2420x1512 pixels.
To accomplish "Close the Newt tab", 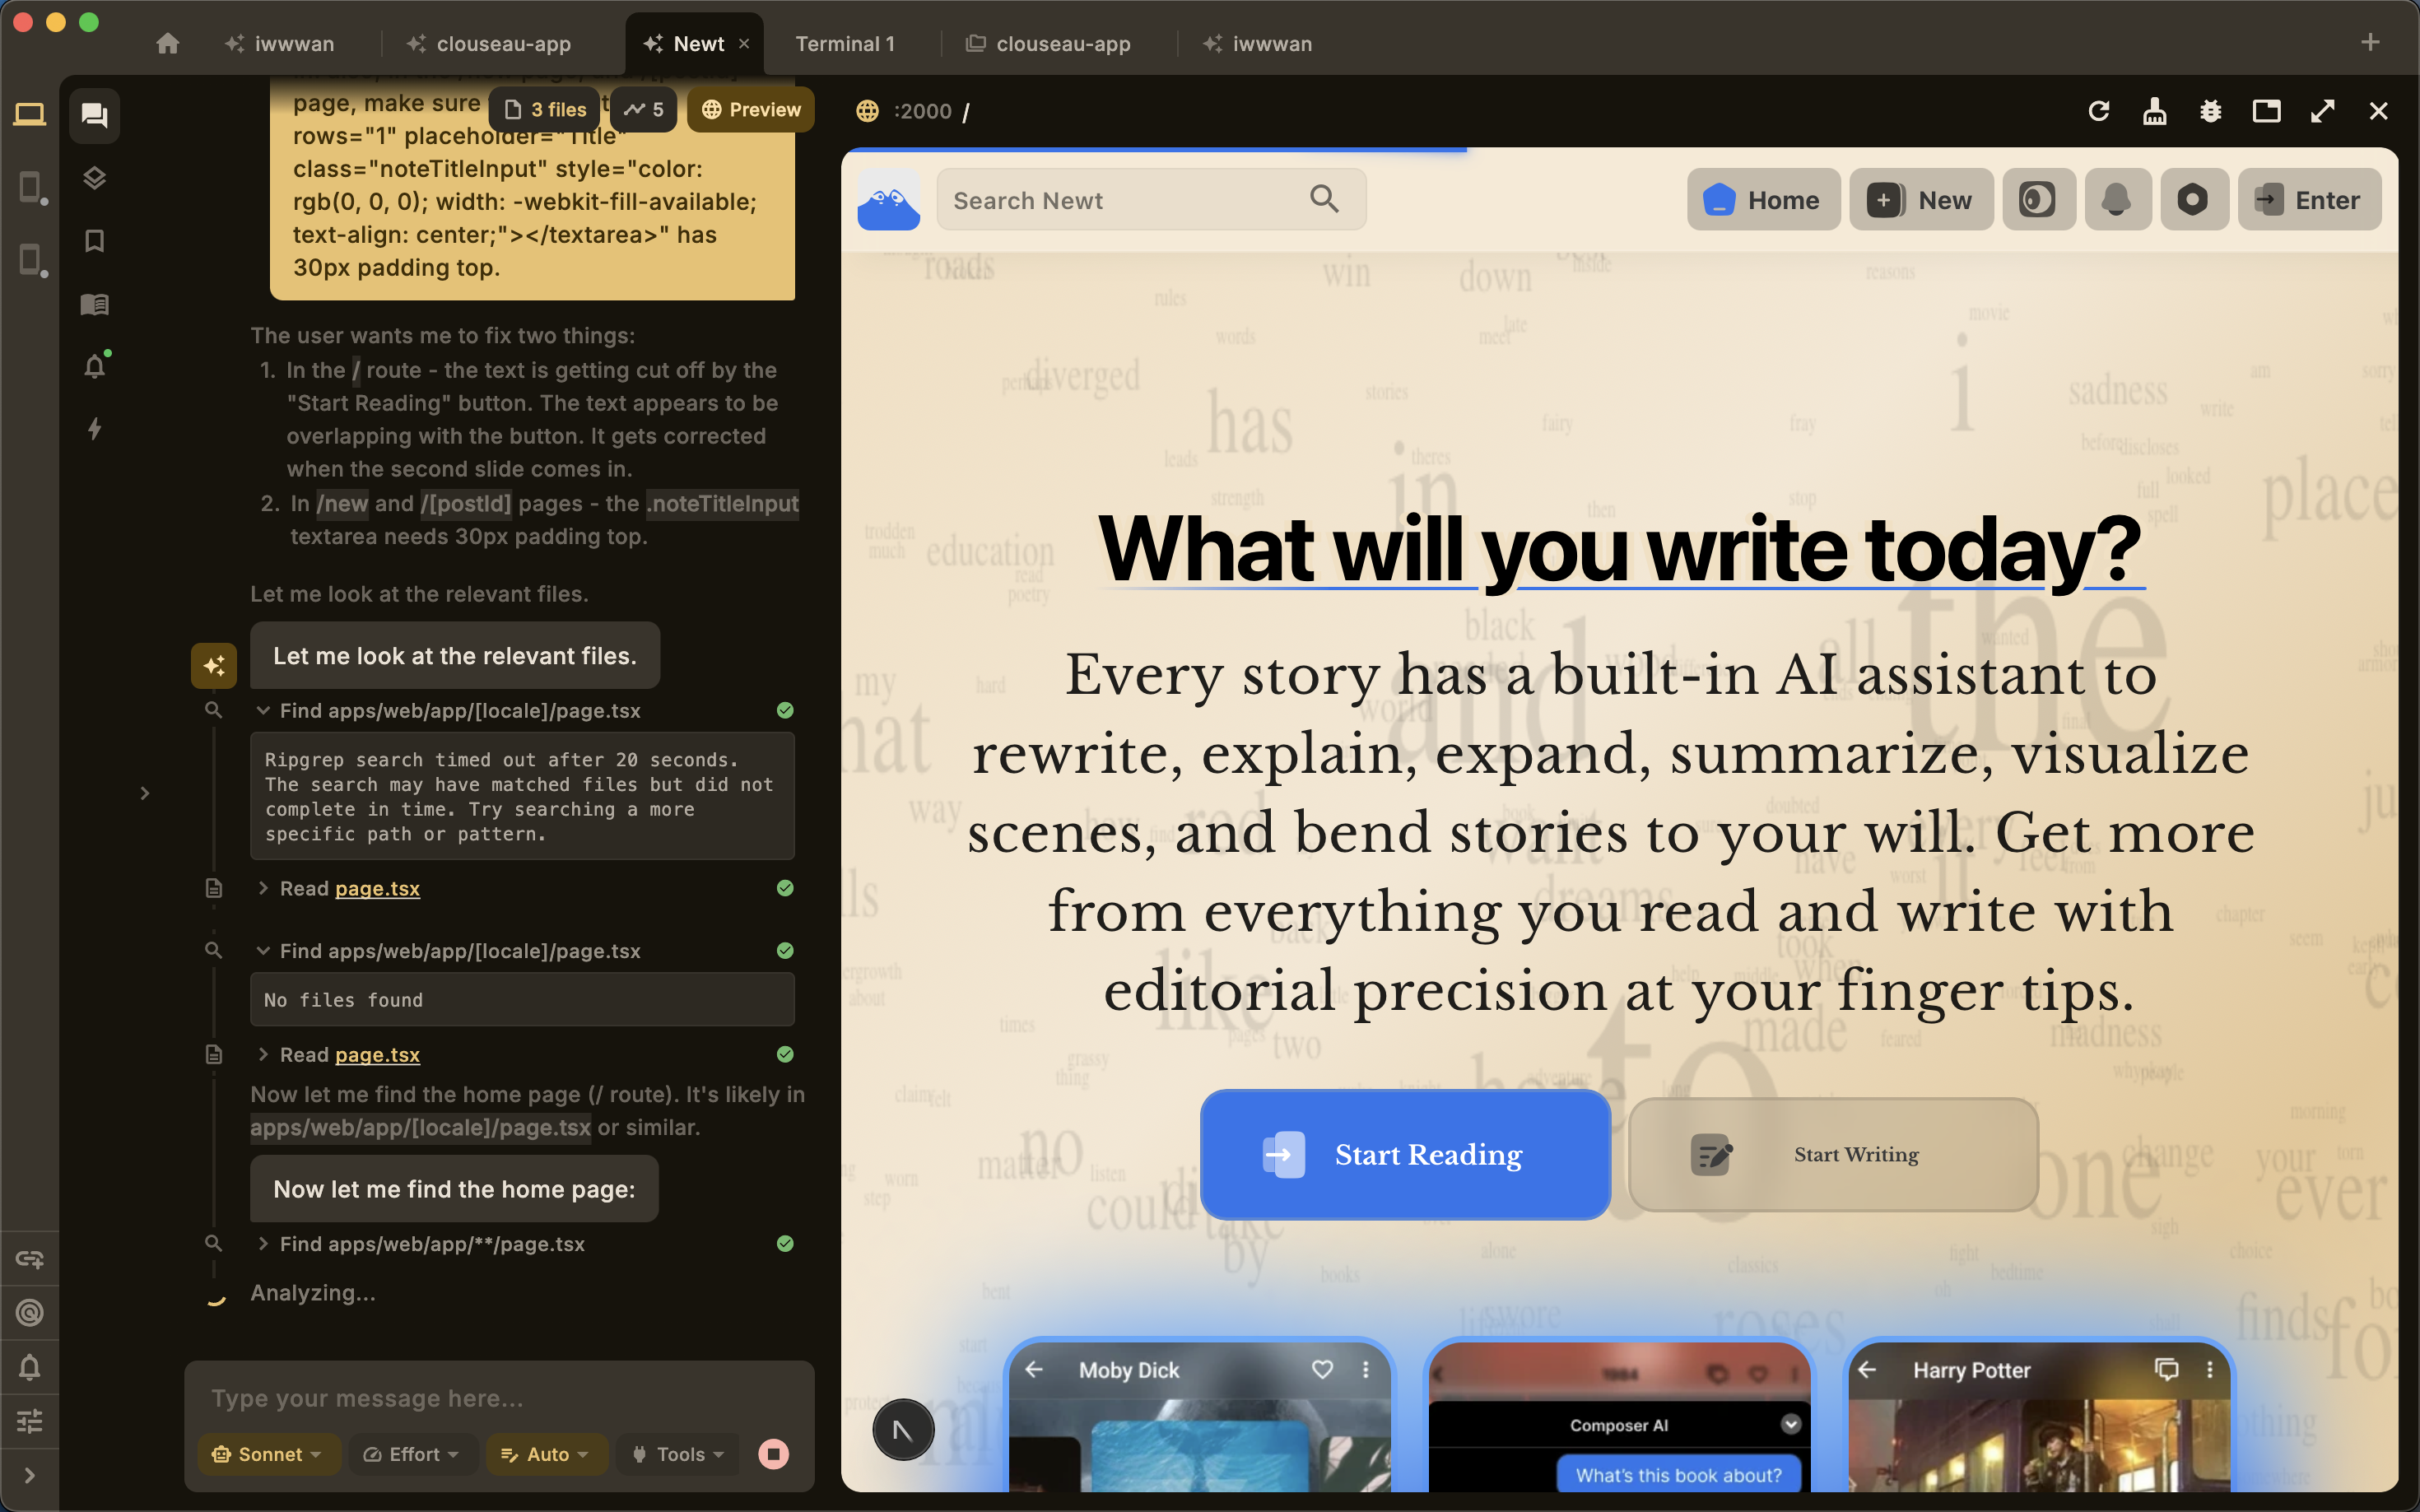I will pos(744,43).
